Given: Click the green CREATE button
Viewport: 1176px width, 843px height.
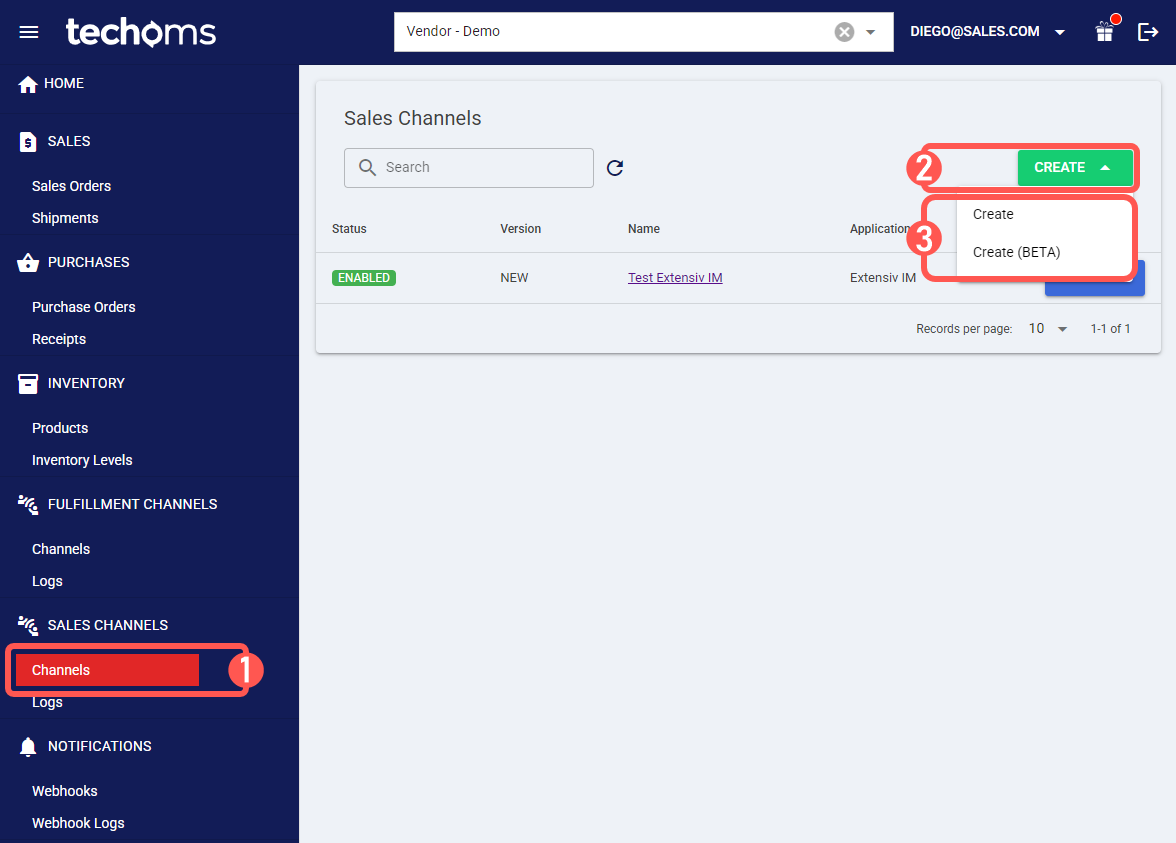Looking at the screenshot, I should [1075, 168].
